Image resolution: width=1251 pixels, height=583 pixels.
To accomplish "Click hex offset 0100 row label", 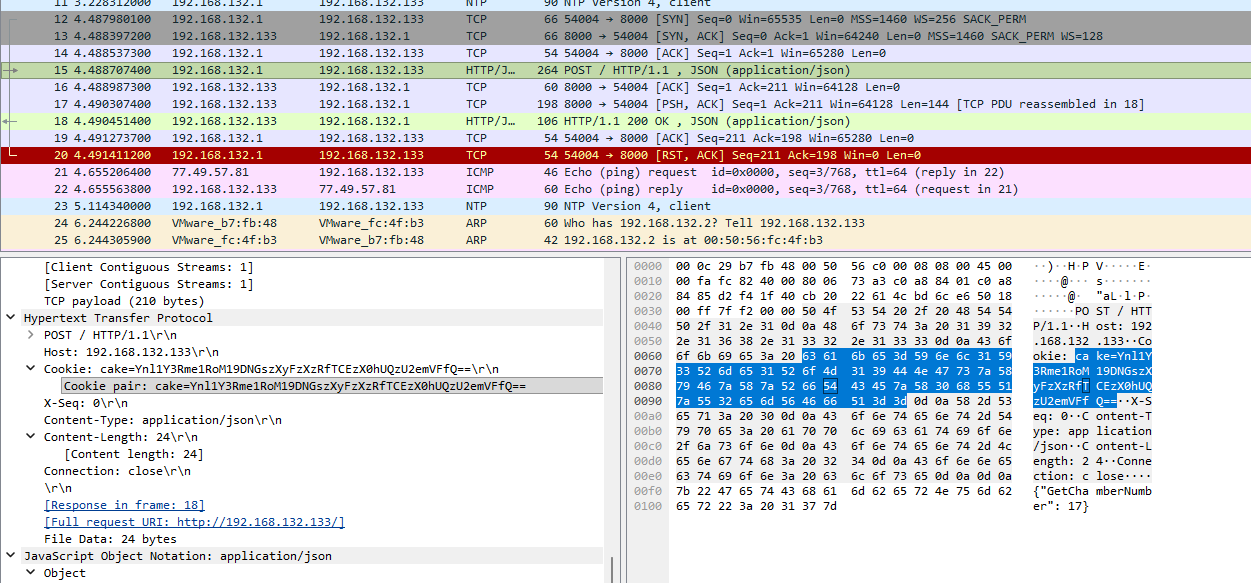I will point(649,506).
